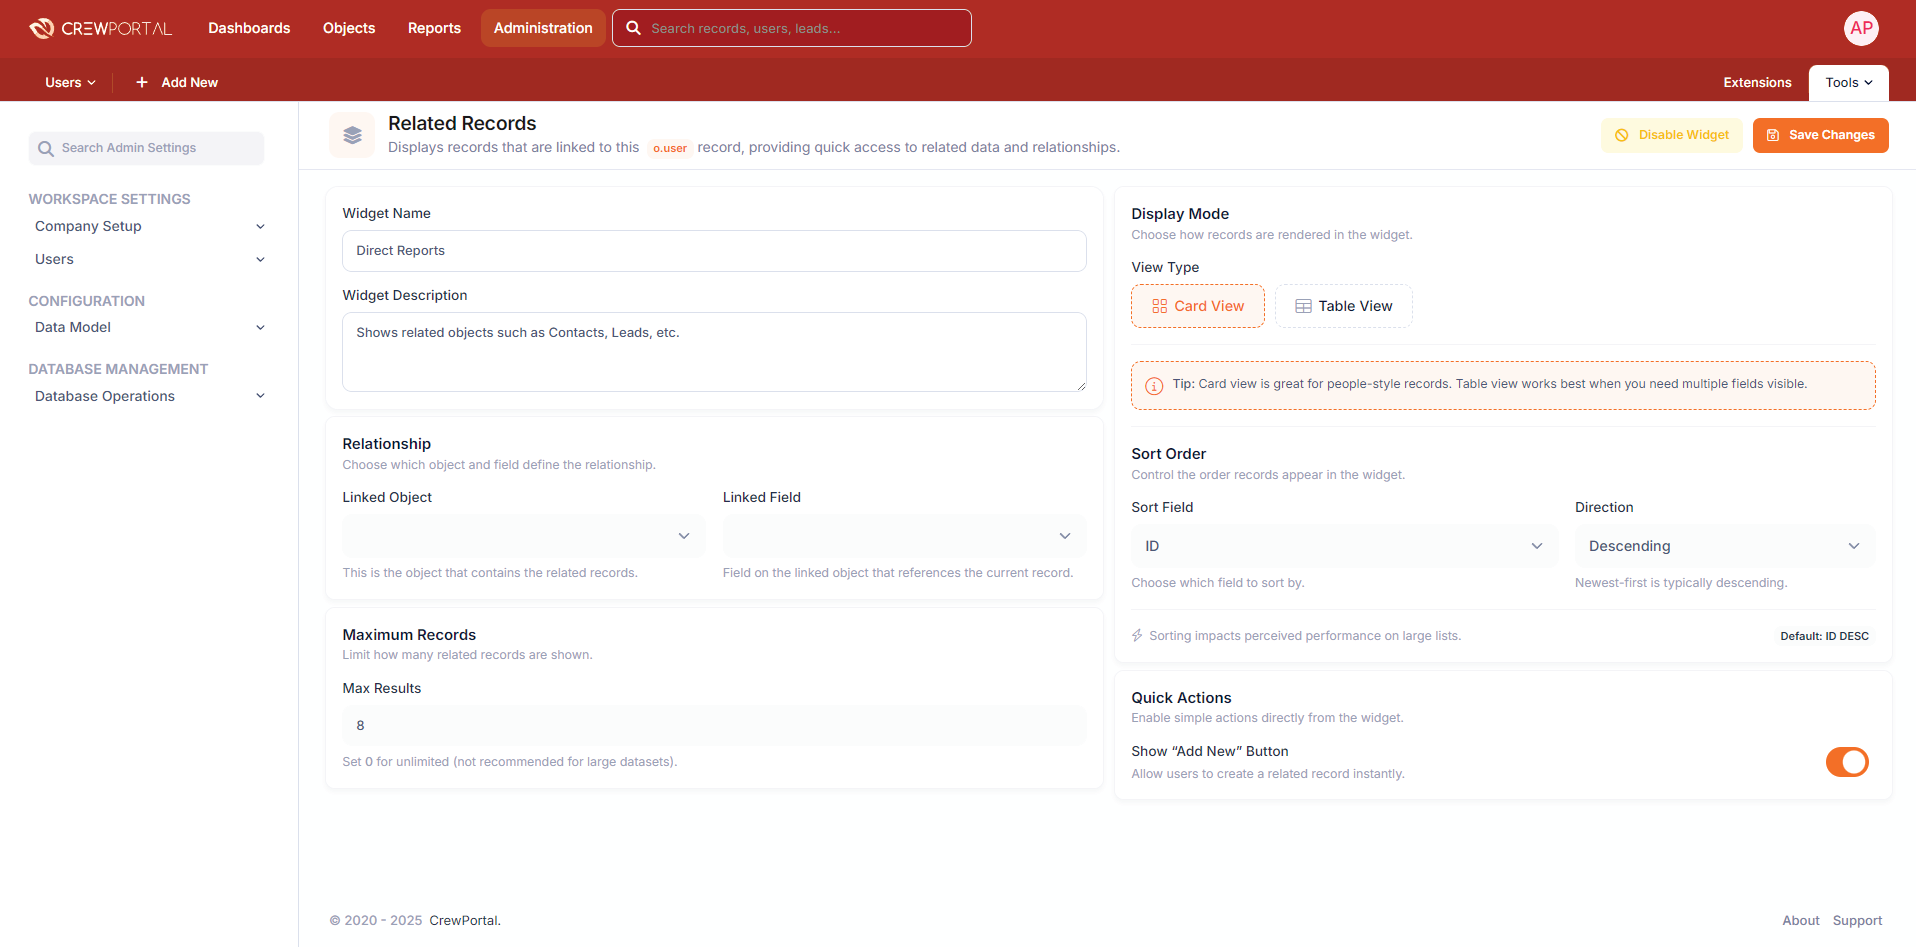Open the AP user avatar menu
Viewport: 1916px width, 947px height.
coord(1860,28)
